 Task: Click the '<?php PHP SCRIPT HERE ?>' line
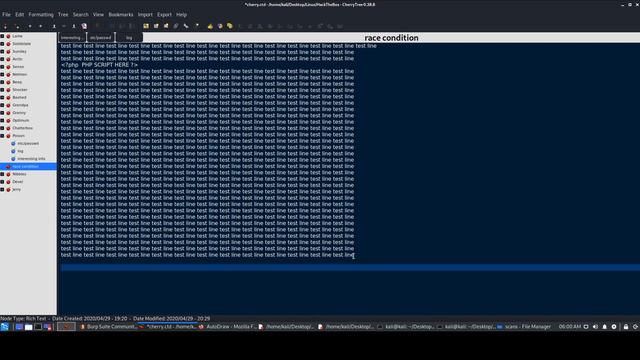[99, 65]
